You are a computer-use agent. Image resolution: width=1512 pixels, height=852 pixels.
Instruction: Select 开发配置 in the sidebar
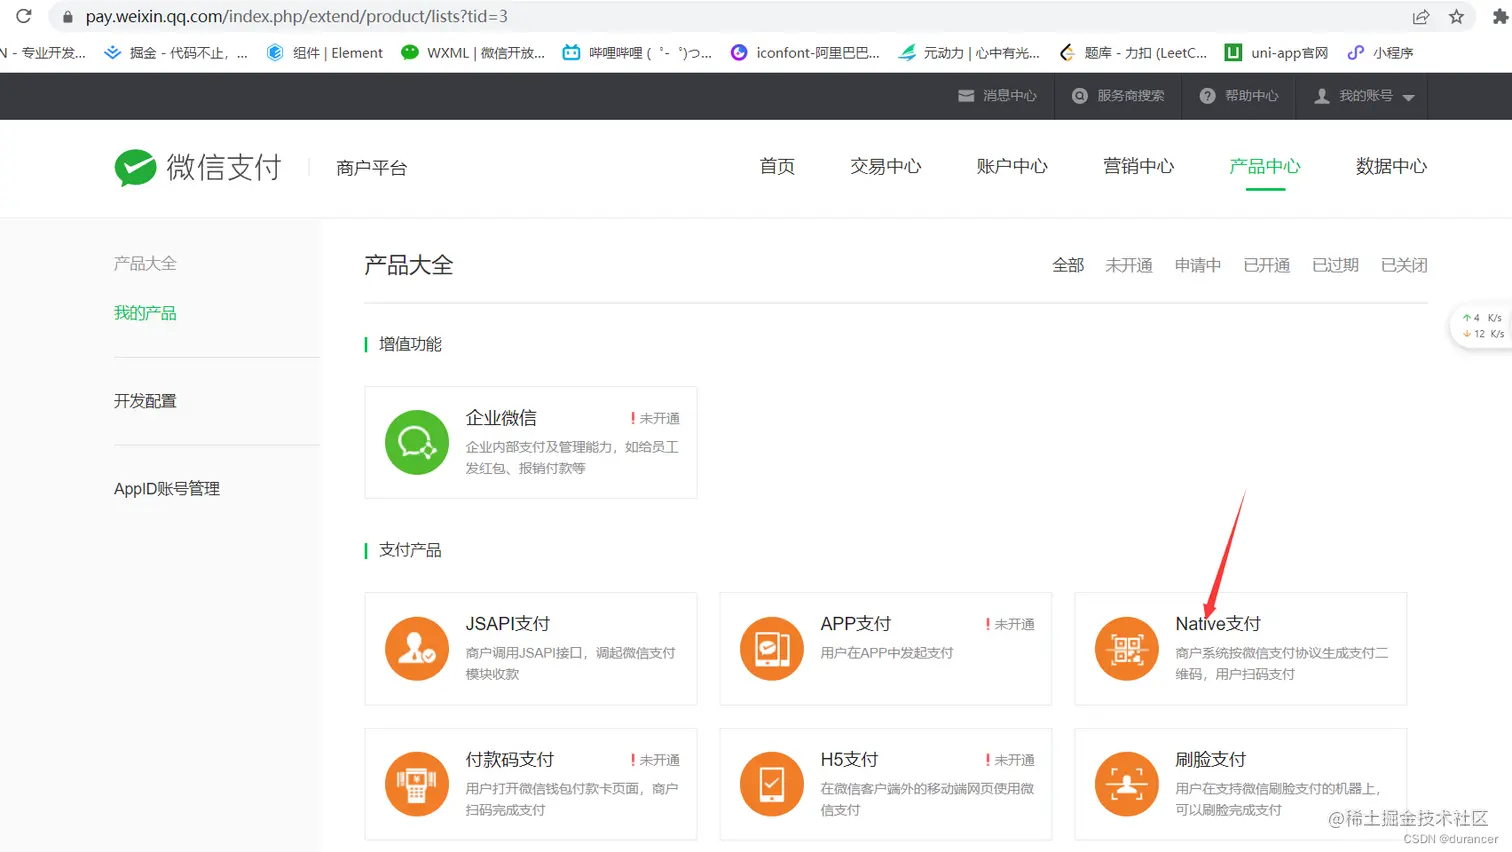[145, 401]
